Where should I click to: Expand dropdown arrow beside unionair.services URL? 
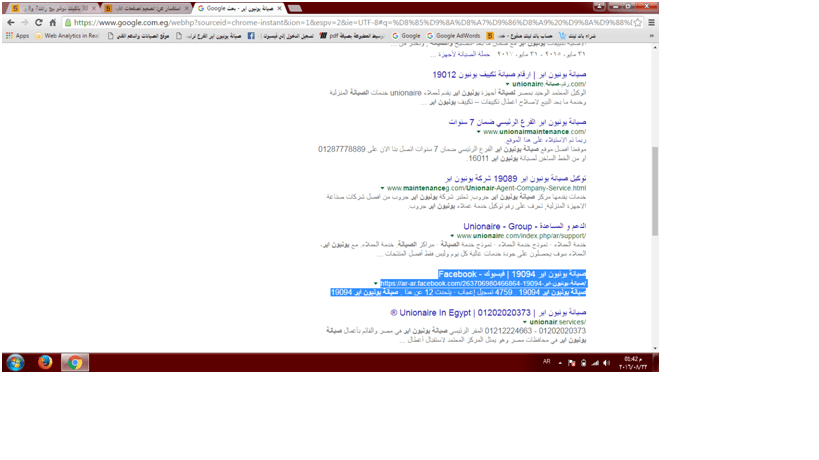point(524,322)
